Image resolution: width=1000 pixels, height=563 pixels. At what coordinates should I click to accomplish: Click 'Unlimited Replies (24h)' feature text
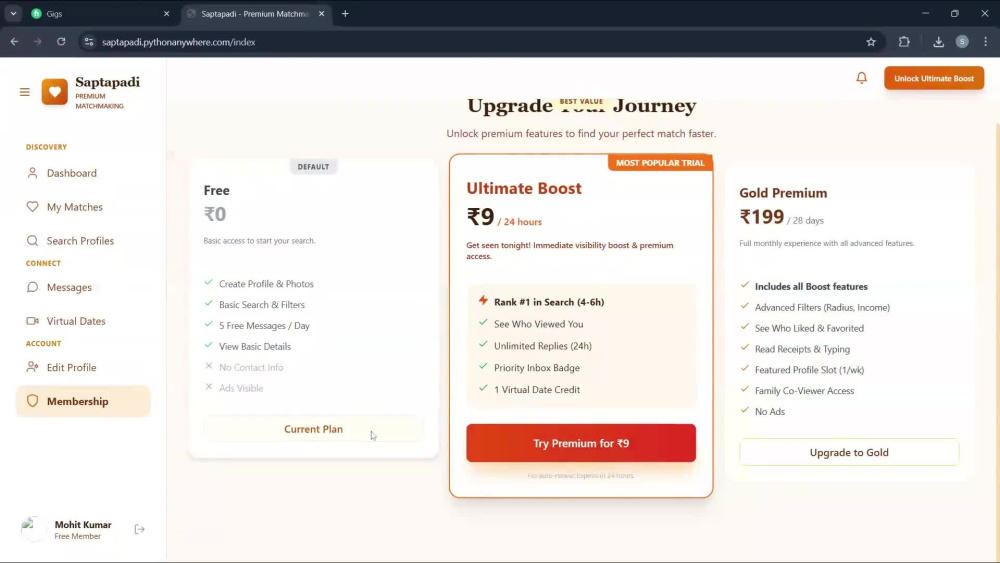543,346
